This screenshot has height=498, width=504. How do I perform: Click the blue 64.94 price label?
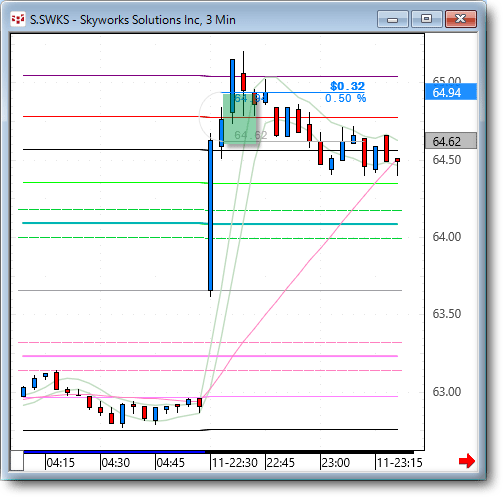[451, 92]
